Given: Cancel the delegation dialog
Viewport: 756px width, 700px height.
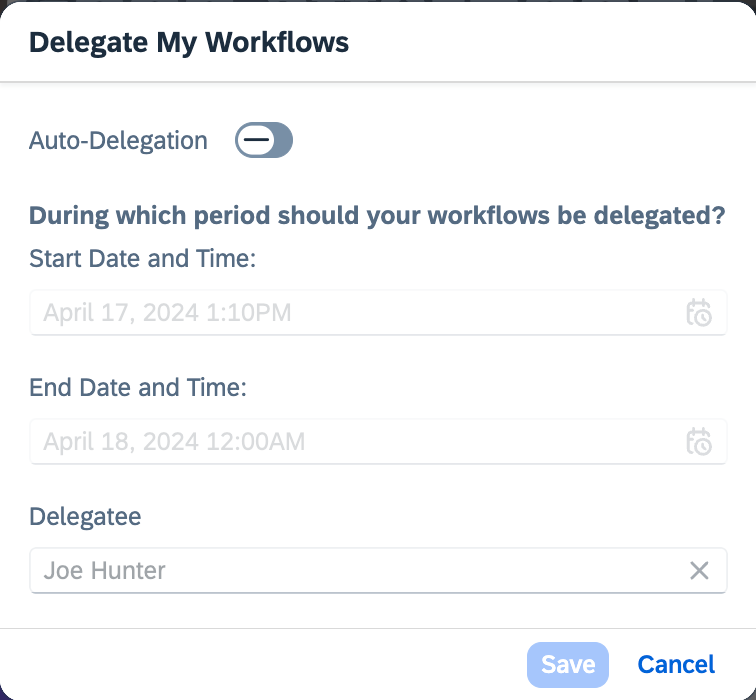Looking at the screenshot, I should click(676, 664).
